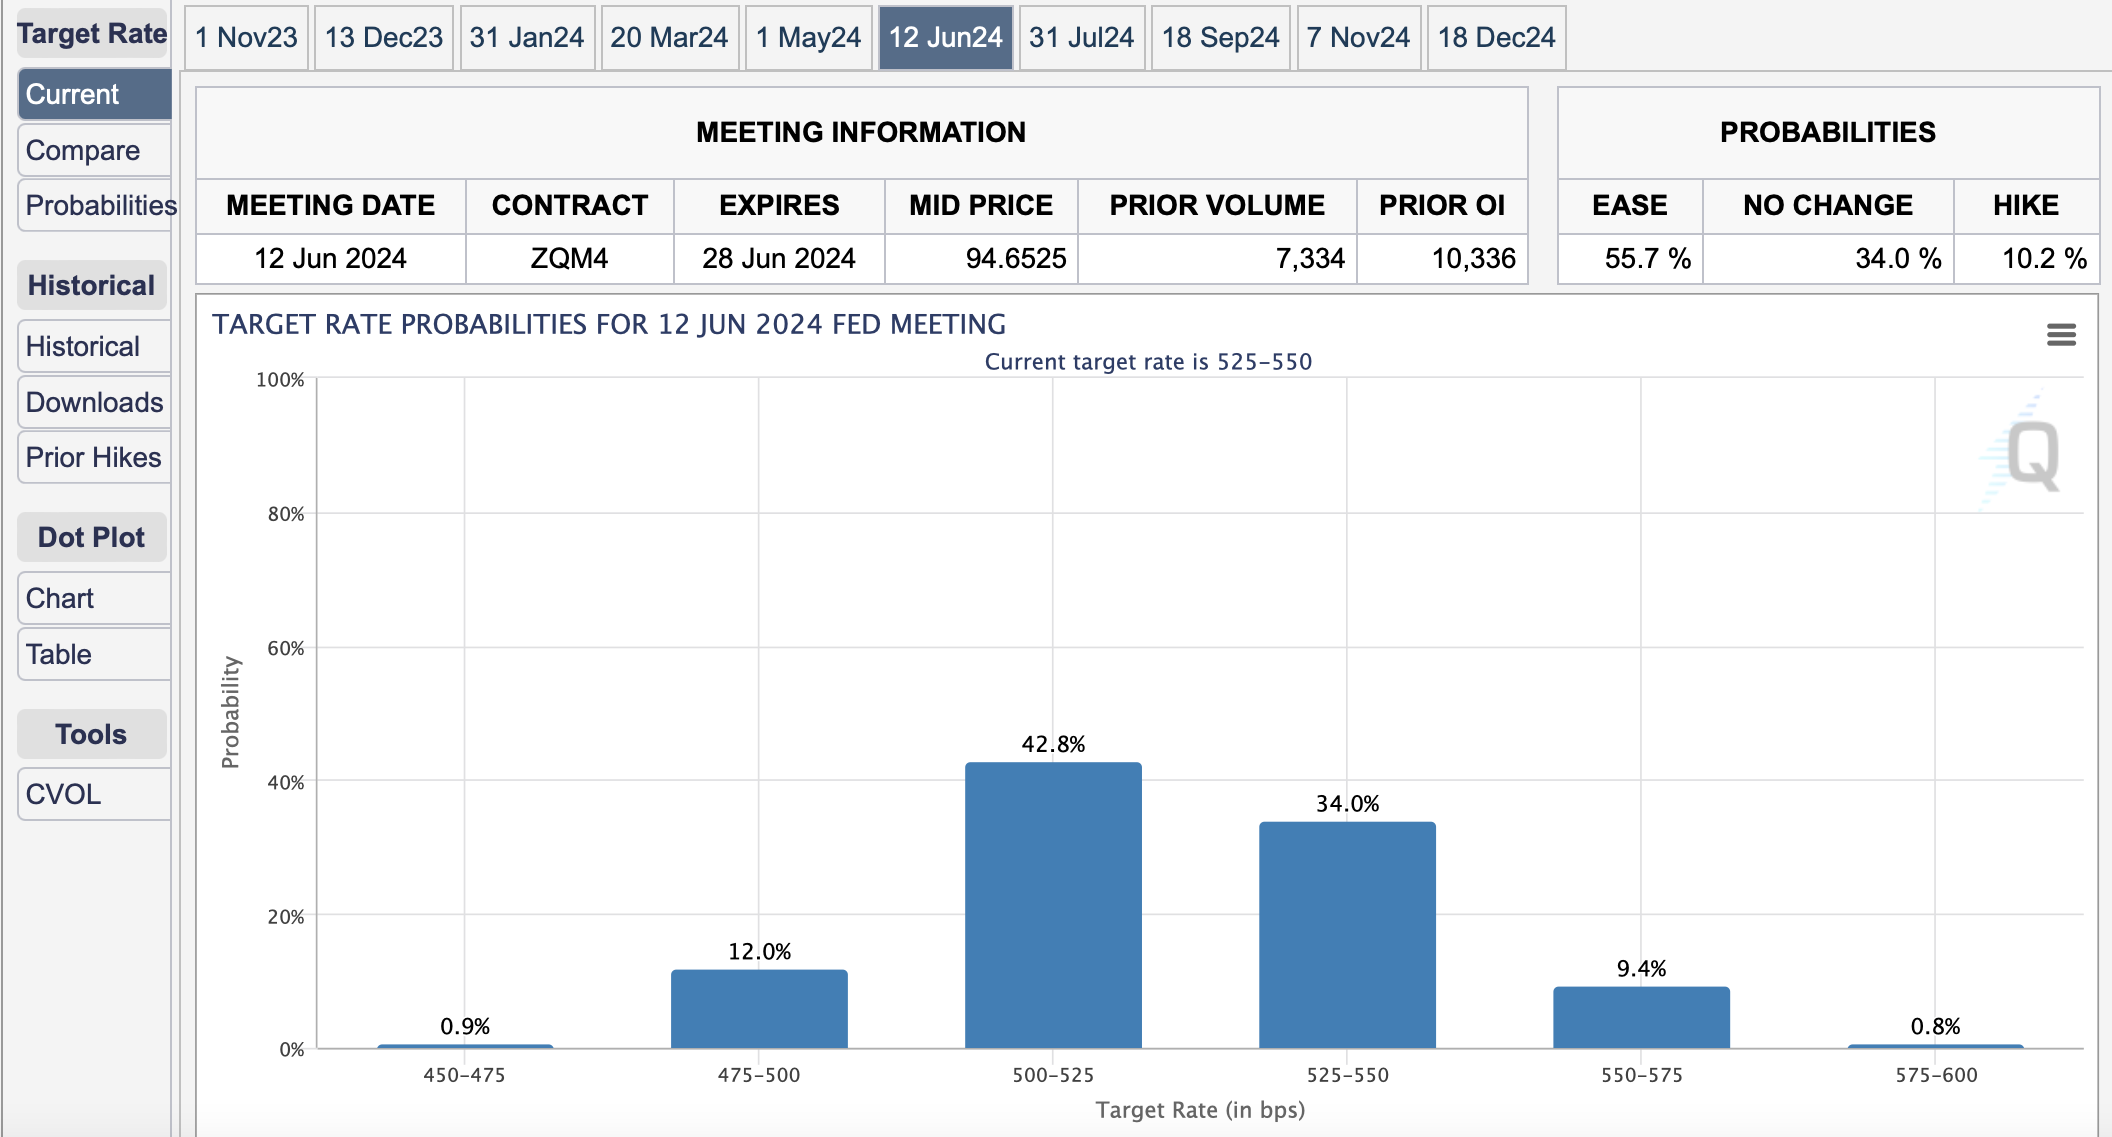This screenshot has width=2112, height=1137.
Task: Click the 28 Jun 2024 expires cell
Action: click(x=779, y=259)
